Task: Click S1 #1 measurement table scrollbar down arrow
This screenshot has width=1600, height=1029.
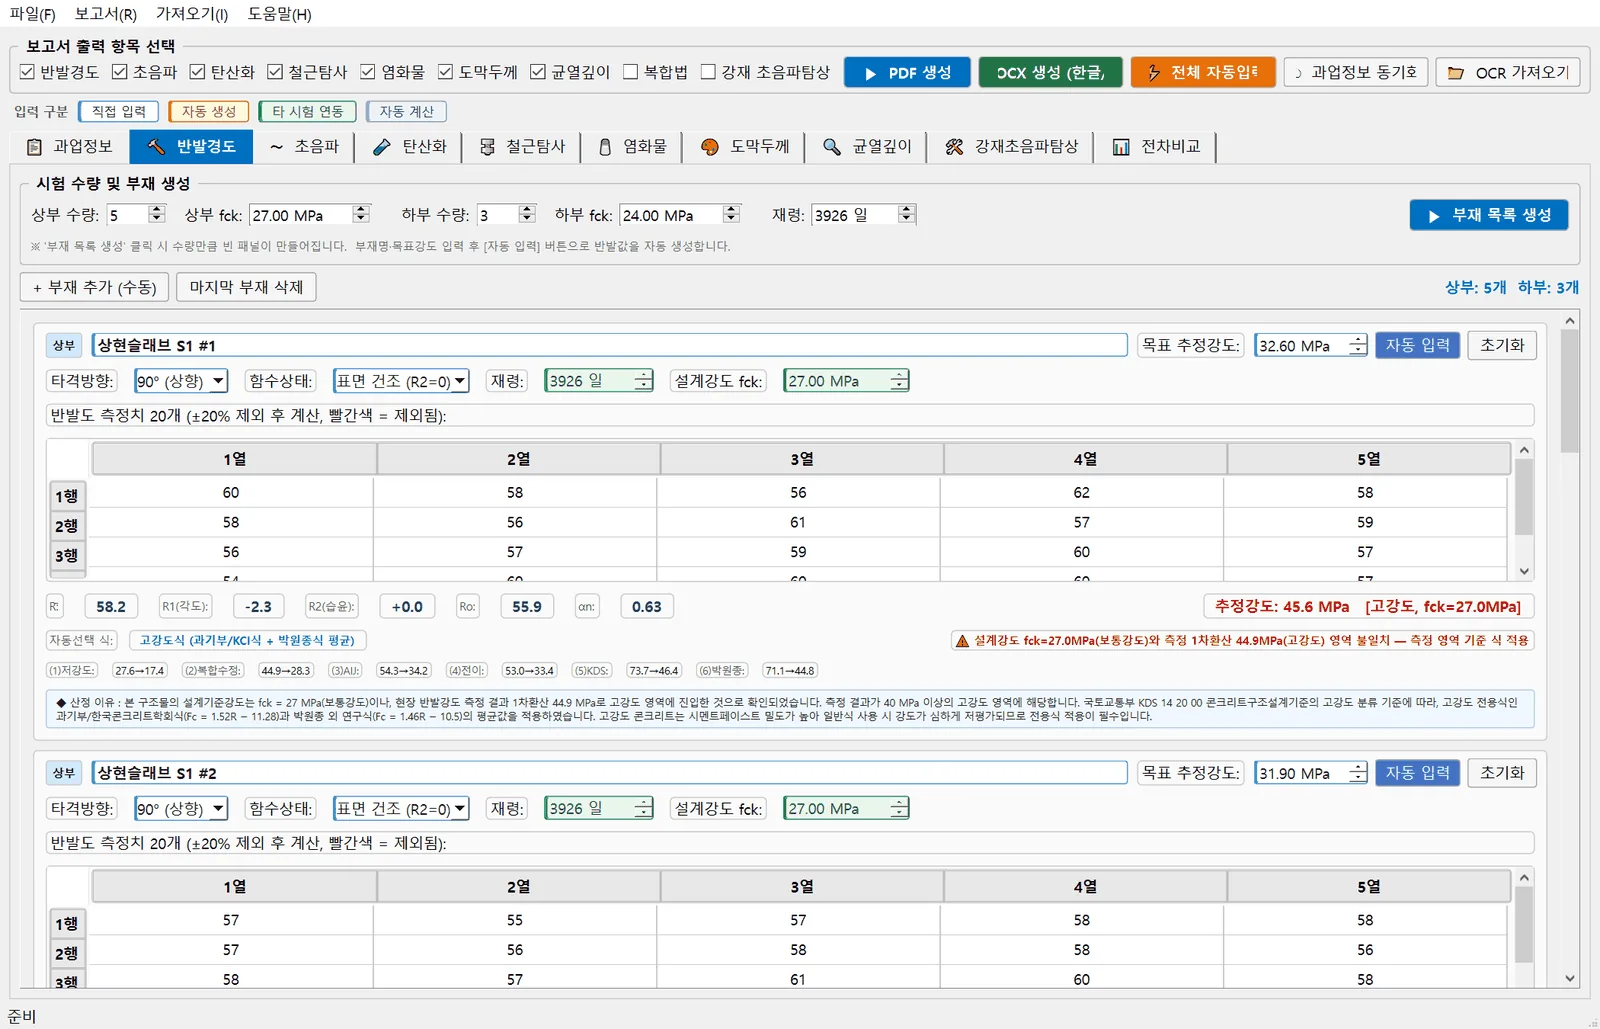Action: [x=1524, y=571]
